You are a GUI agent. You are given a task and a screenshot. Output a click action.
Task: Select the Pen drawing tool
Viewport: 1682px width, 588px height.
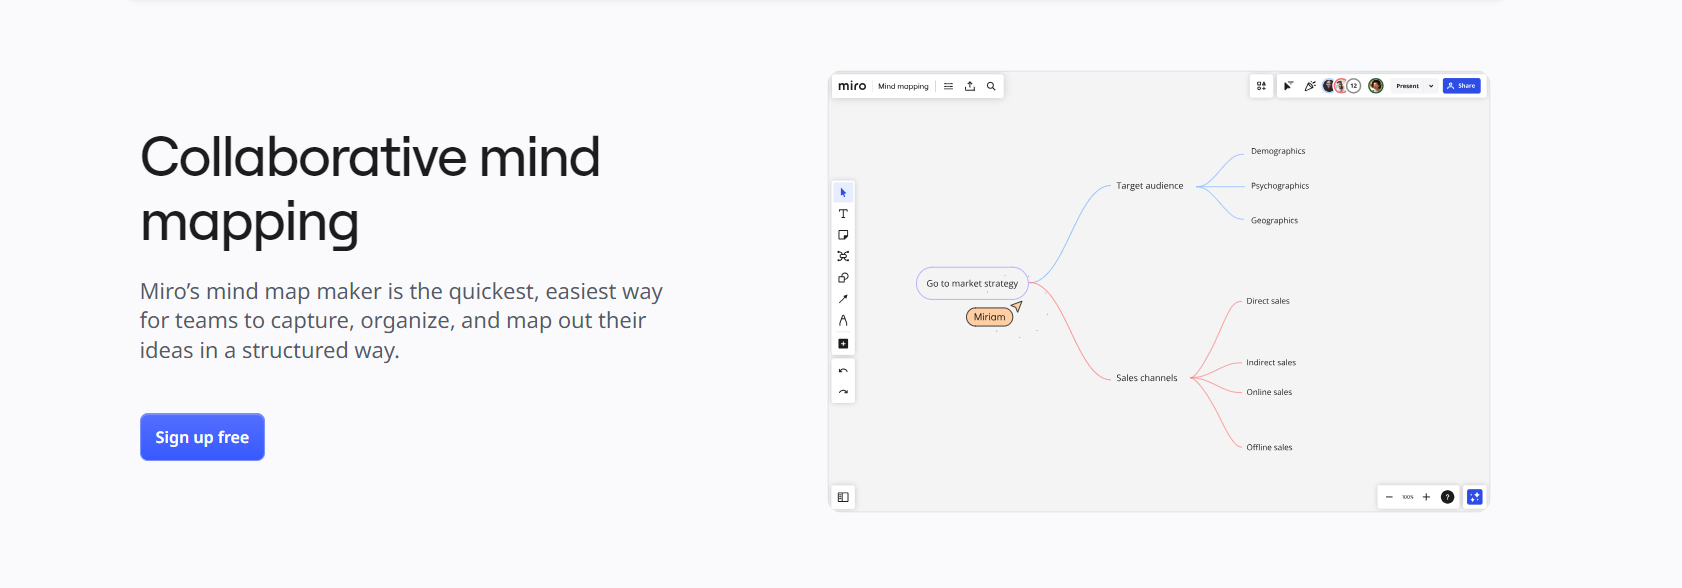click(843, 321)
